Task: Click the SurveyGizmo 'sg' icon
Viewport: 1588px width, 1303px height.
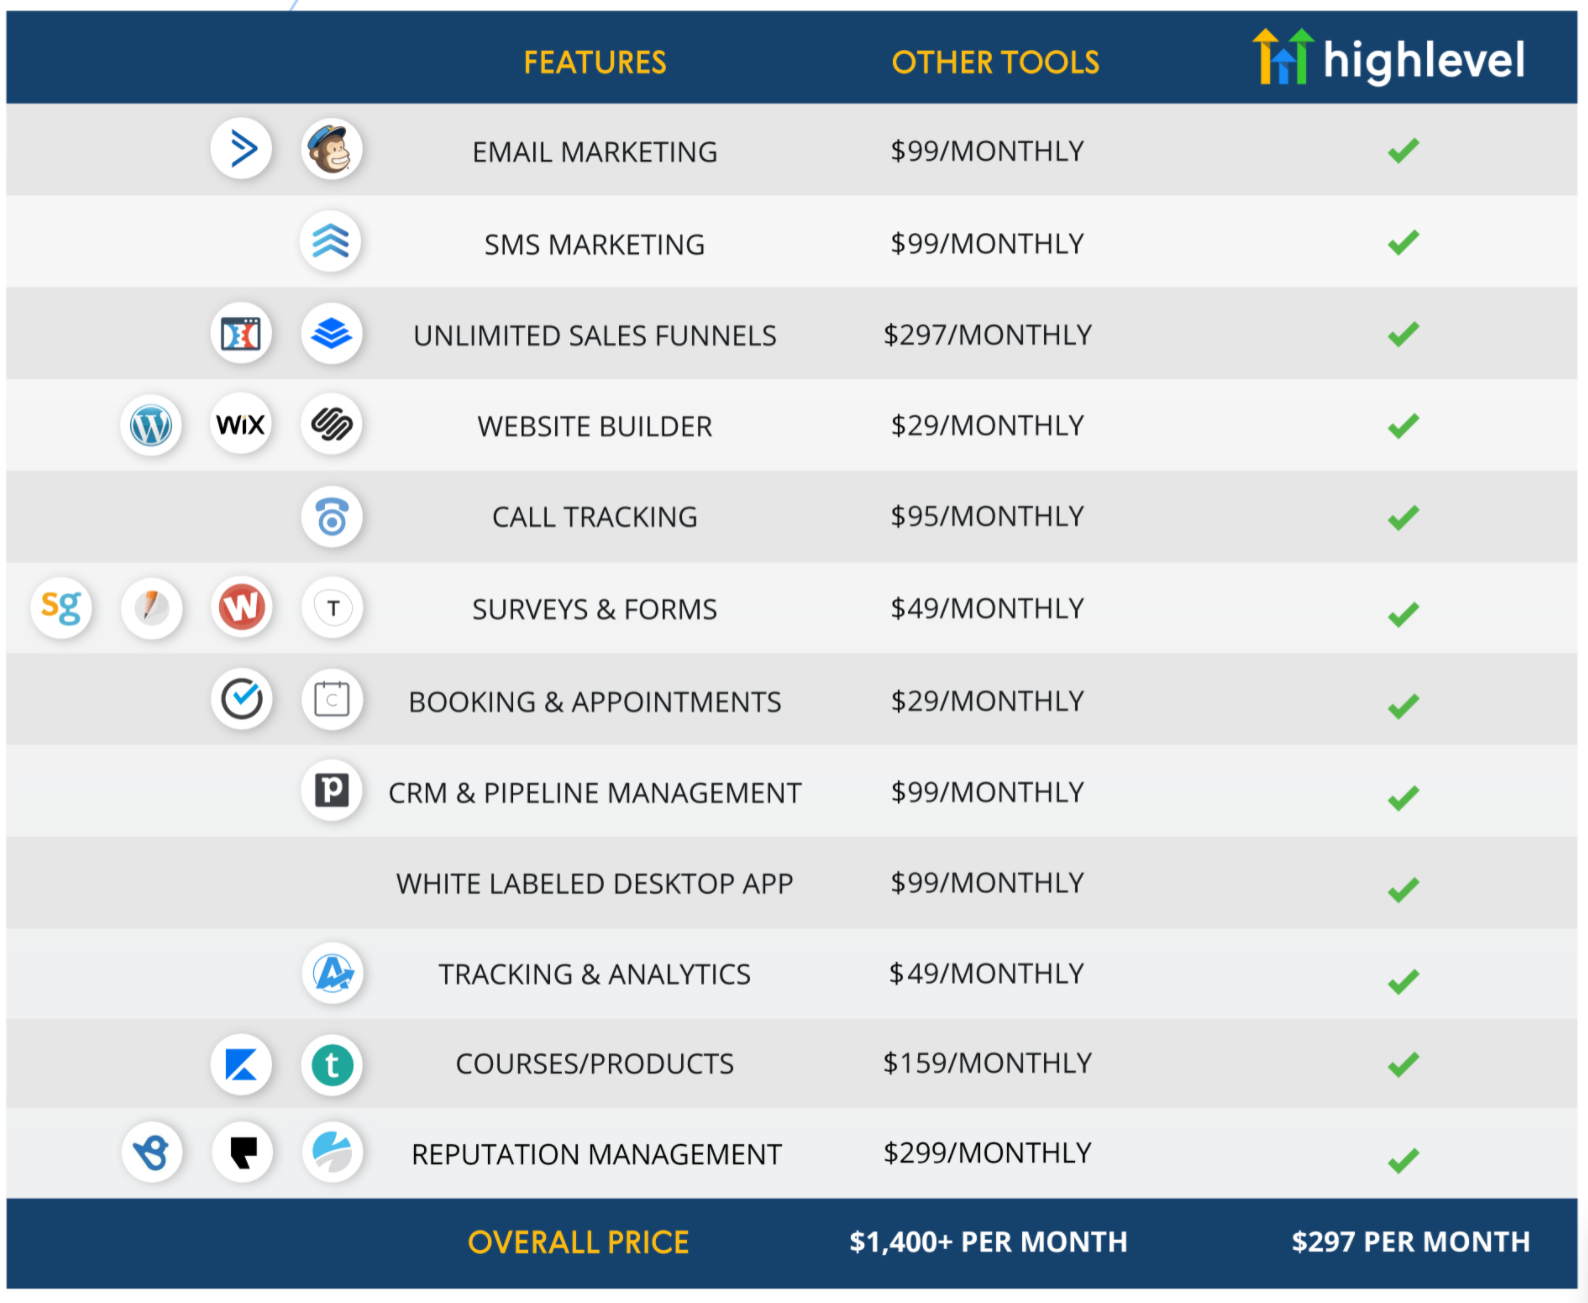Action: (x=61, y=607)
